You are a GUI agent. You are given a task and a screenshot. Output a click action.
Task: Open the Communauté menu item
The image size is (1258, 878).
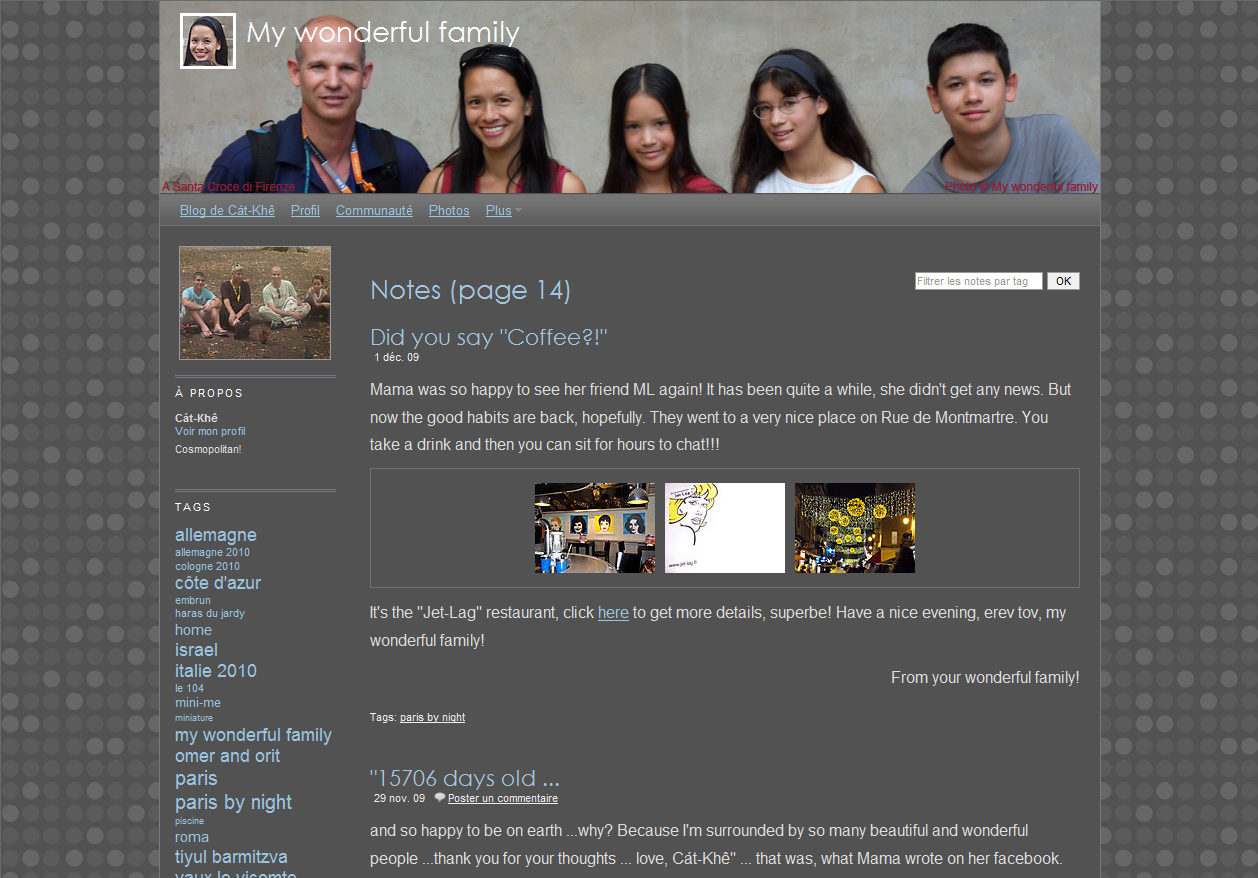[x=374, y=211]
